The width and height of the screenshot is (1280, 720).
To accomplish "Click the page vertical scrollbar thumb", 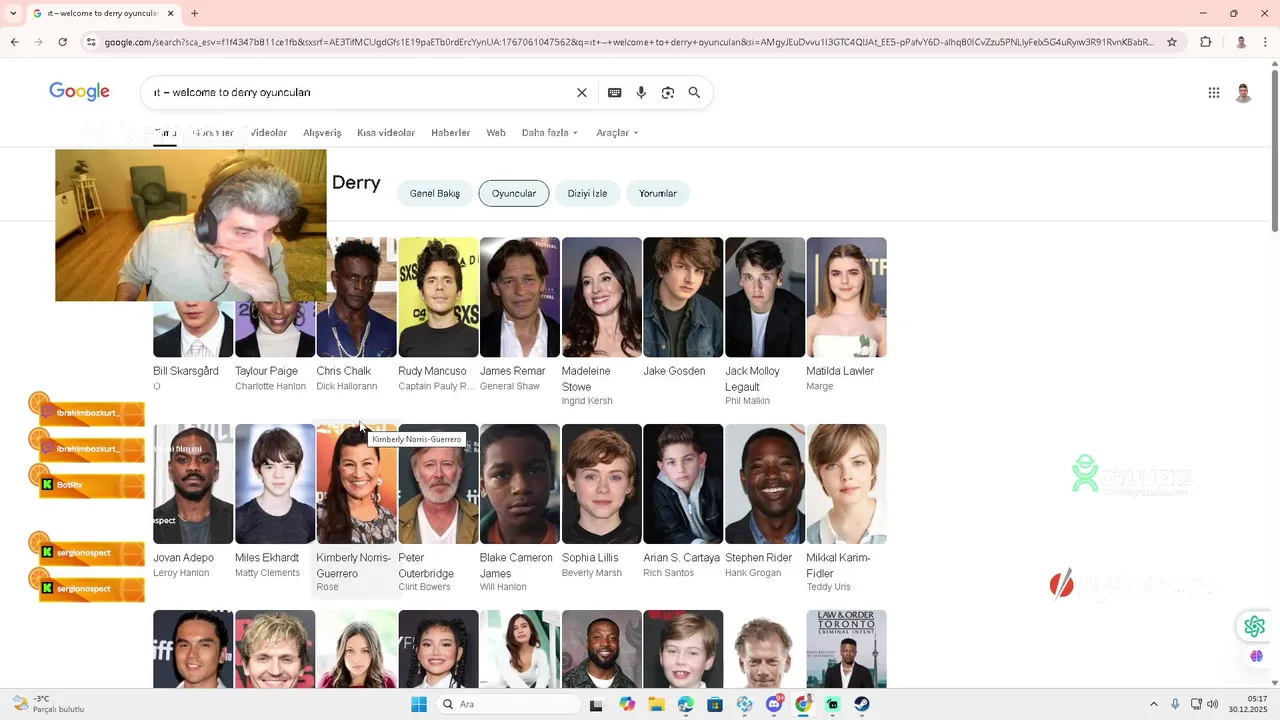I will click(x=1274, y=153).
